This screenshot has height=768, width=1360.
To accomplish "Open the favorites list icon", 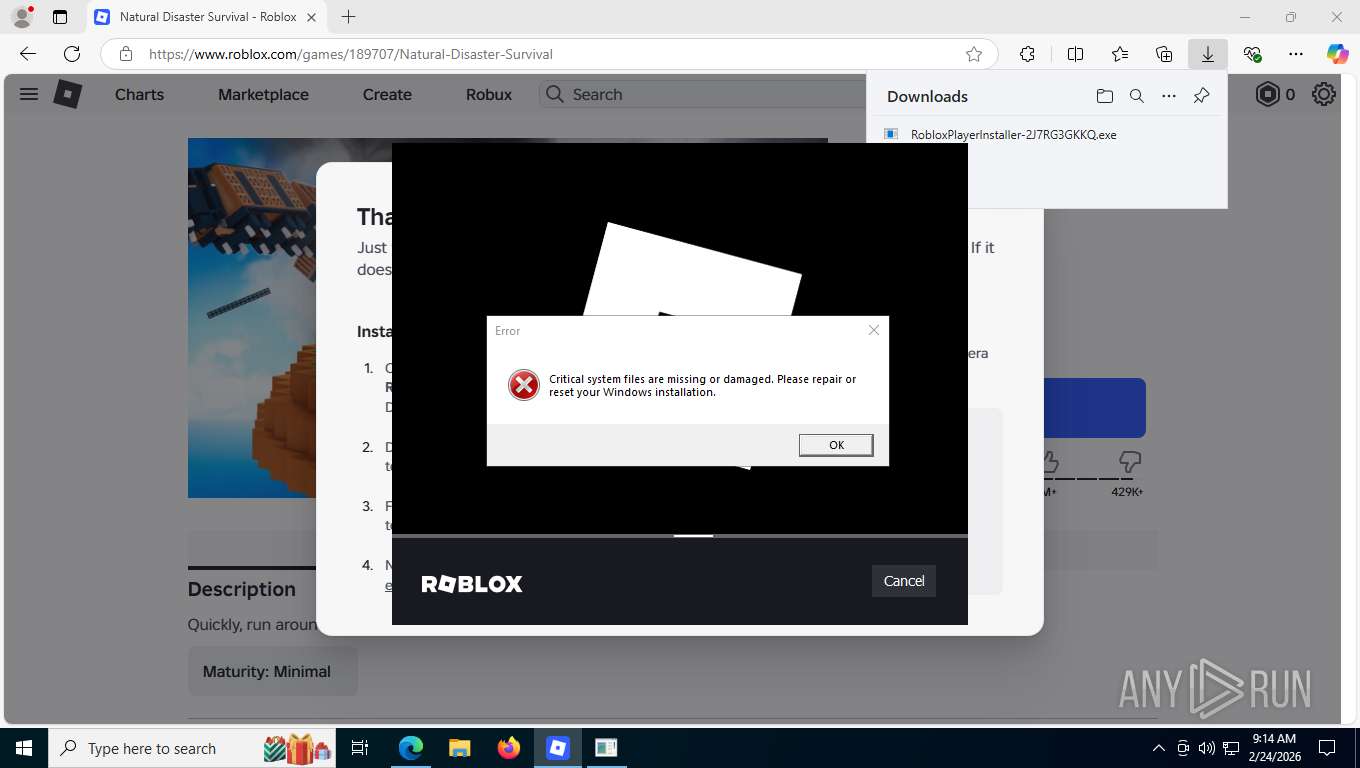I will pos(1120,54).
